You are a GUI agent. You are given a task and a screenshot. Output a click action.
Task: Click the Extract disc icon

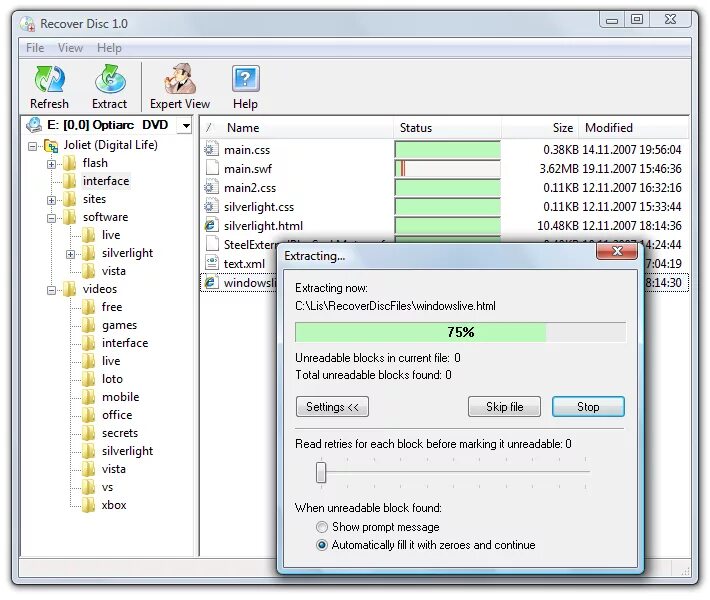[110, 79]
